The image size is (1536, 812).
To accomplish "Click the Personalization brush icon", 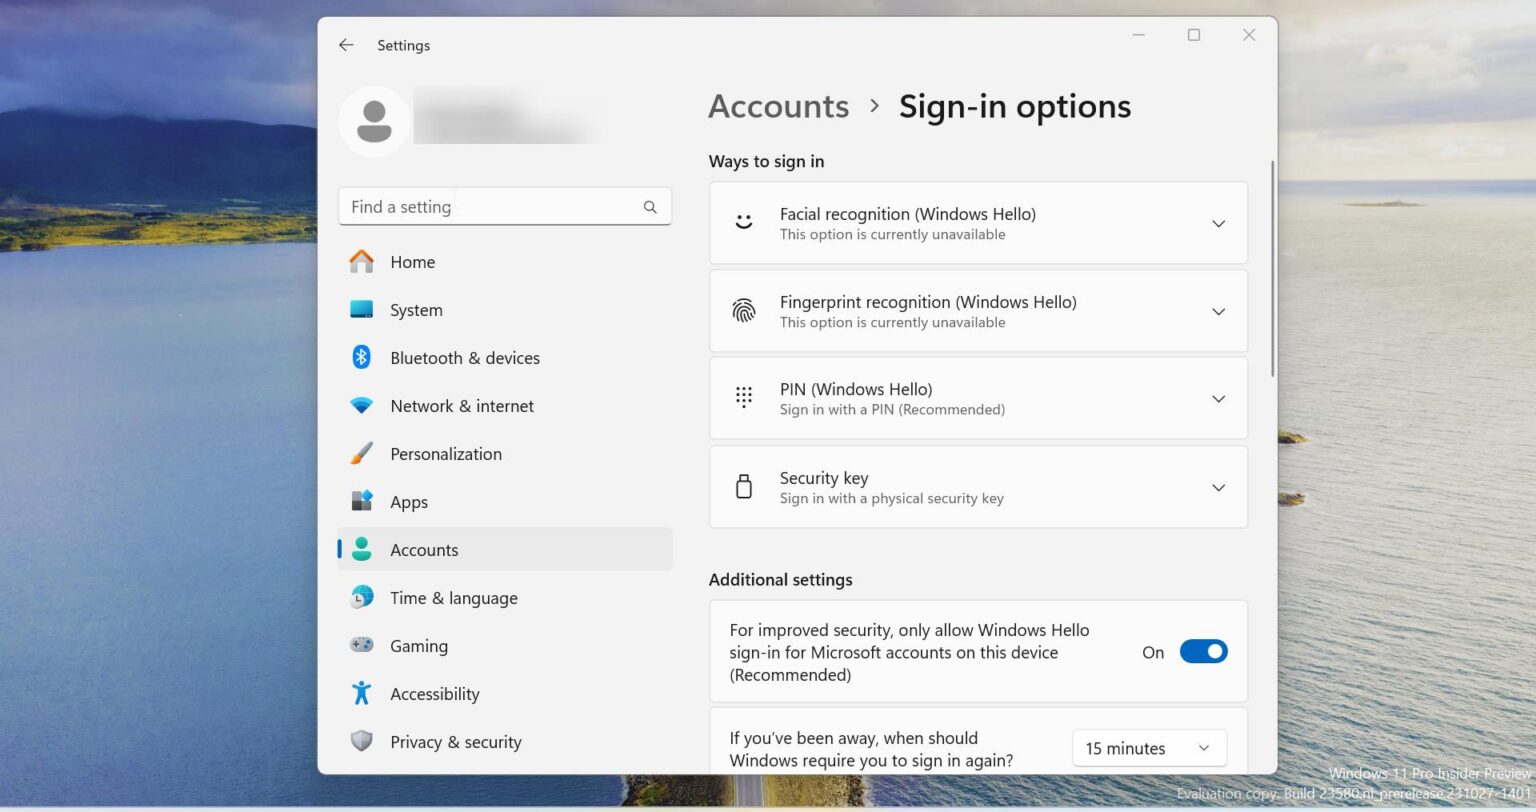I will point(360,453).
